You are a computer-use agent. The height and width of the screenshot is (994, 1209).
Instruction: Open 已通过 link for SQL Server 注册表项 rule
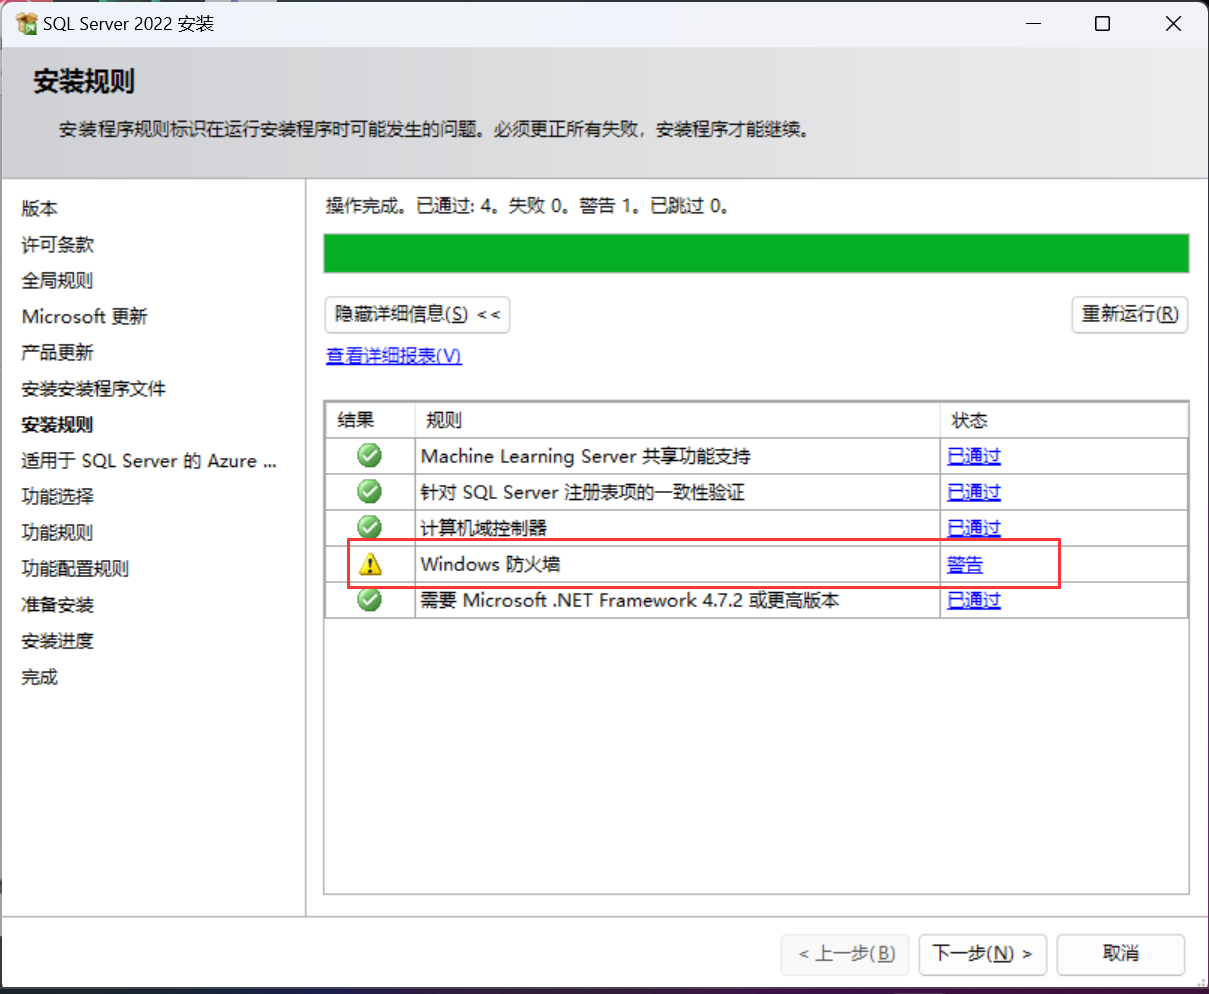974,492
